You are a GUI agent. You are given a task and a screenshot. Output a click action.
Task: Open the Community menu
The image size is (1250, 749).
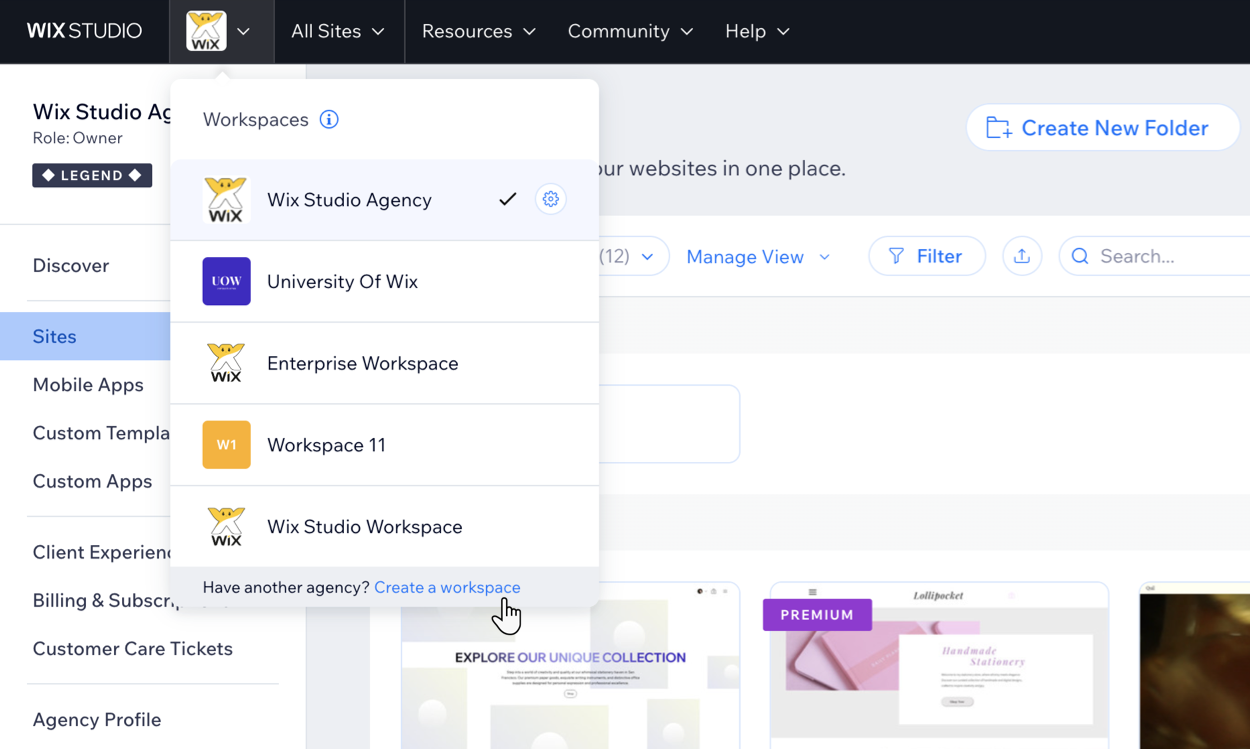tap(630, 31)
